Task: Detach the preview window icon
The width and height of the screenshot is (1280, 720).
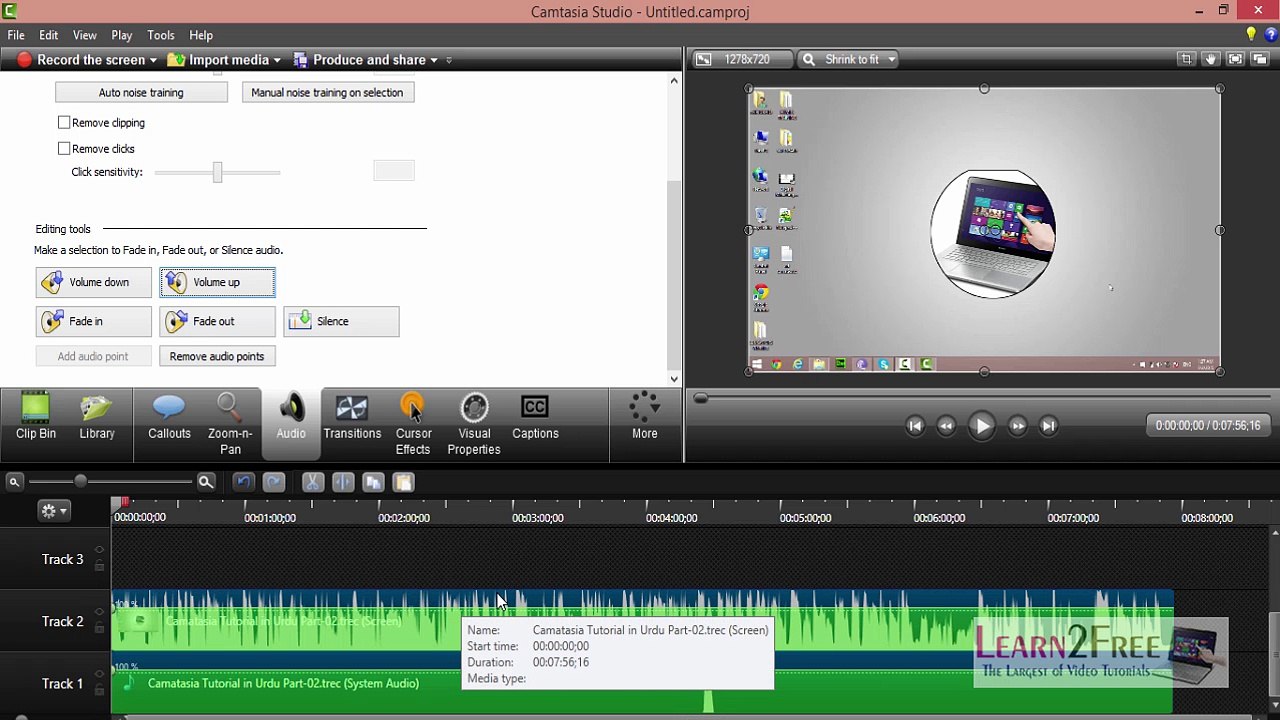Action: [1259, 60]
